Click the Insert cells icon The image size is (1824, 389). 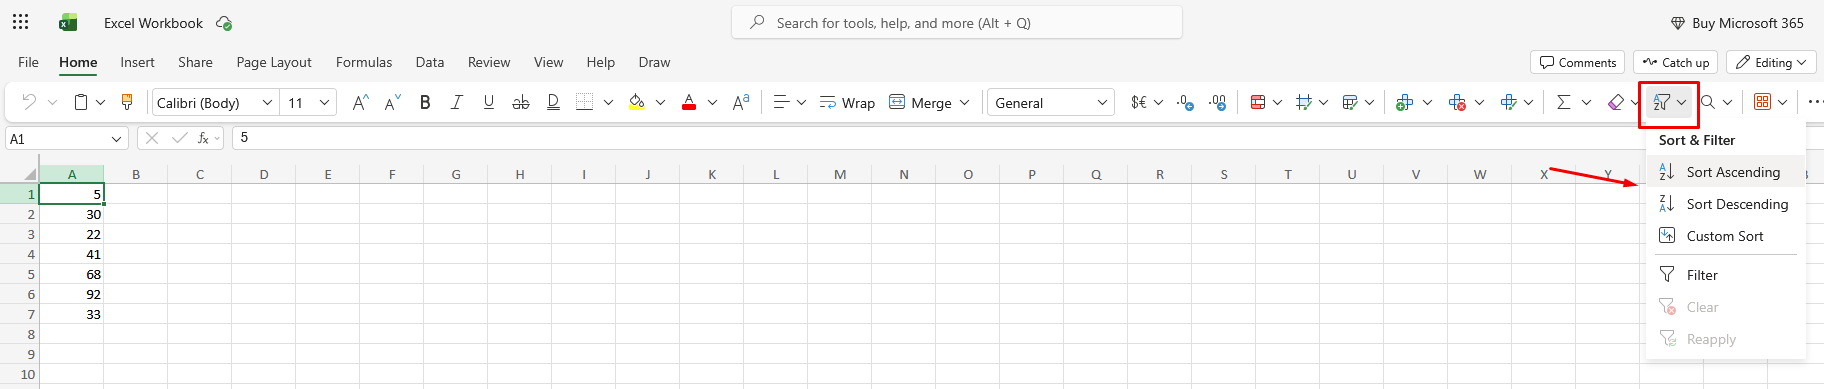[1404, 102]
